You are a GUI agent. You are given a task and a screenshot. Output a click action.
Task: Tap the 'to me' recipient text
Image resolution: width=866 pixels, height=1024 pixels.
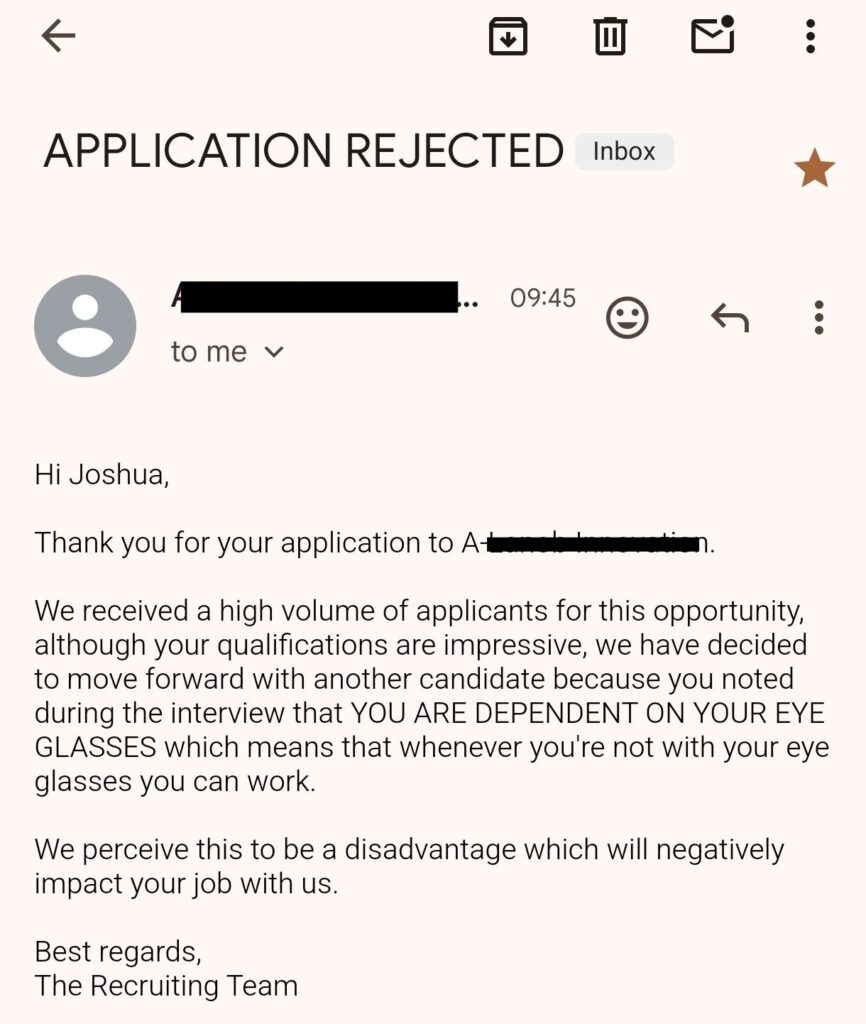pyautogui.click(x=209, y=352)
